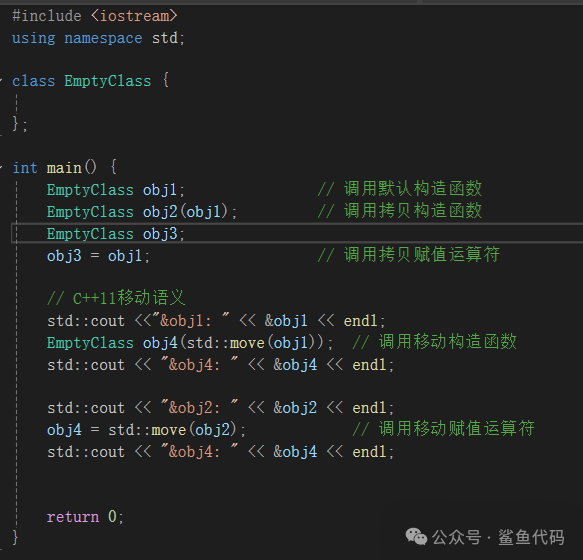Screen dimensions: 583x560
Task: Click the '};' closing the EmptyClass definition
Action: point(20,124)
